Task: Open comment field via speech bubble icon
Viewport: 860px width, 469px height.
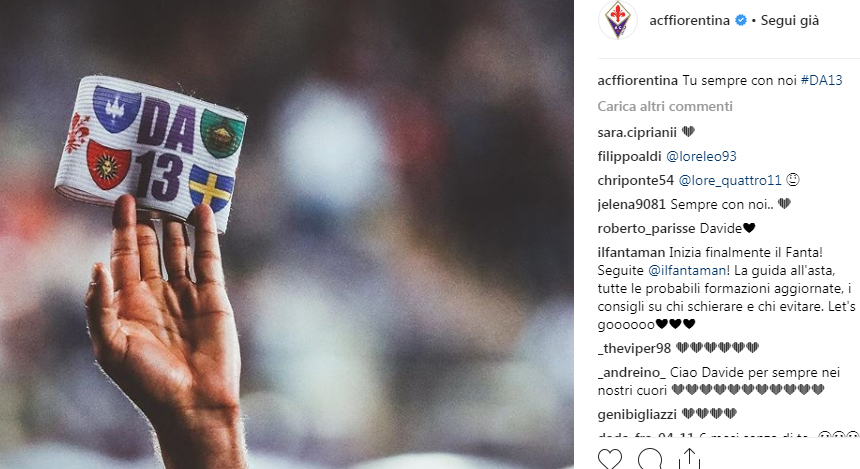Action: click(x=649, y=459)
